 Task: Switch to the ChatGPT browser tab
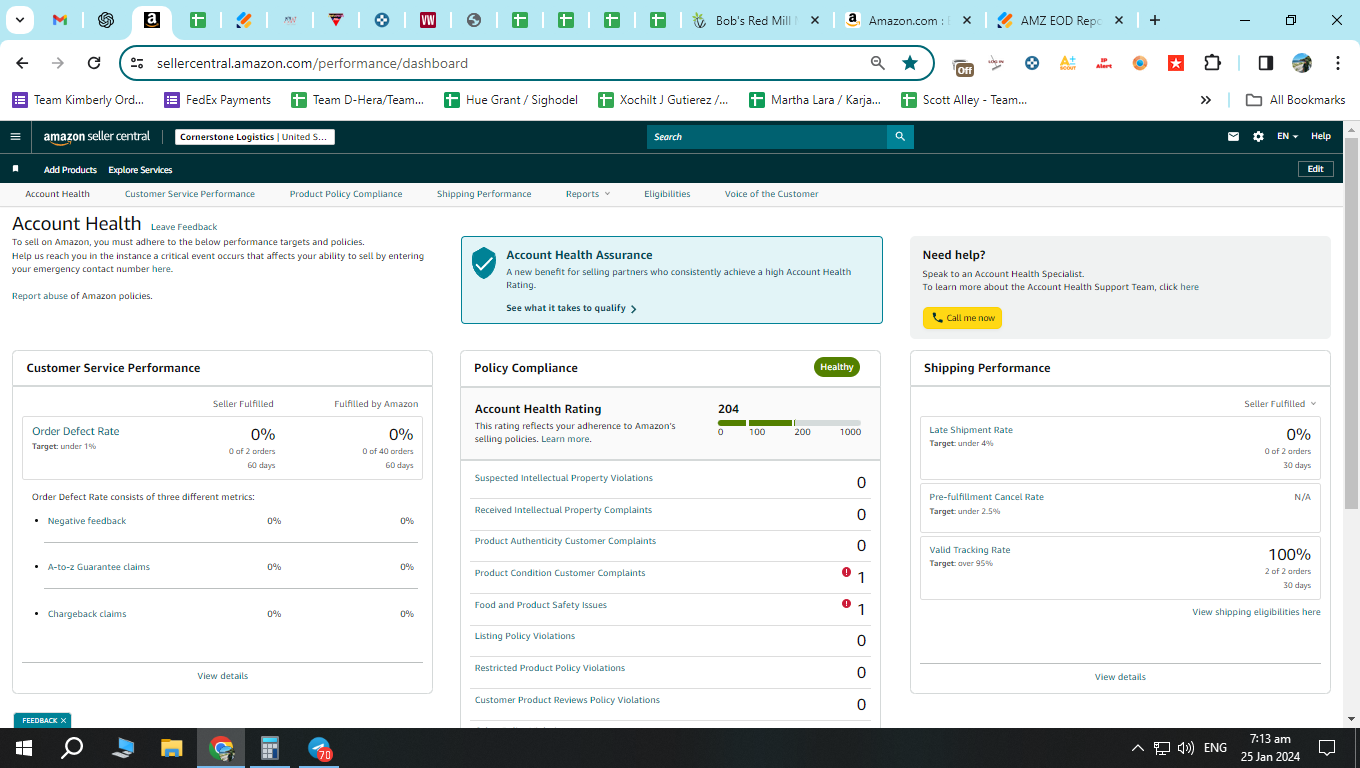click(106, 20)
